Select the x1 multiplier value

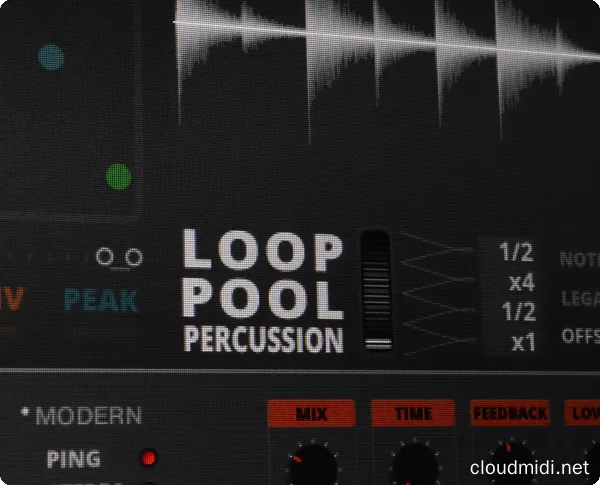tap(524, 341)
